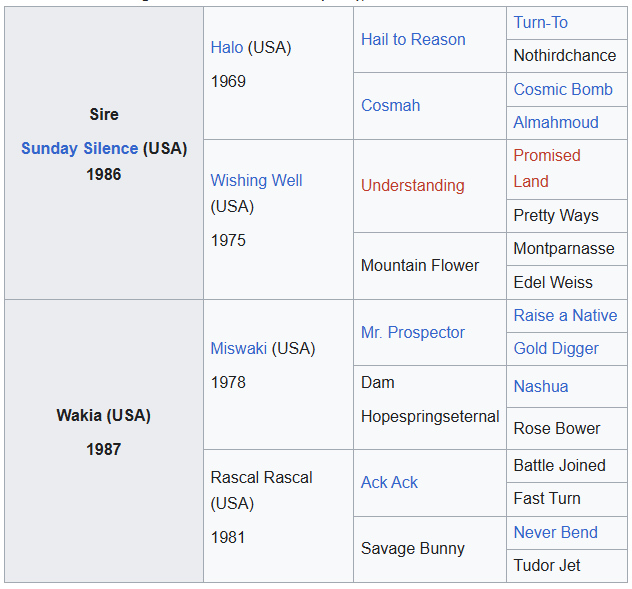This screenshot has height=589, width=632.
Task: Click the Battle Joined cell text
Action: click(x=559, y=466)
